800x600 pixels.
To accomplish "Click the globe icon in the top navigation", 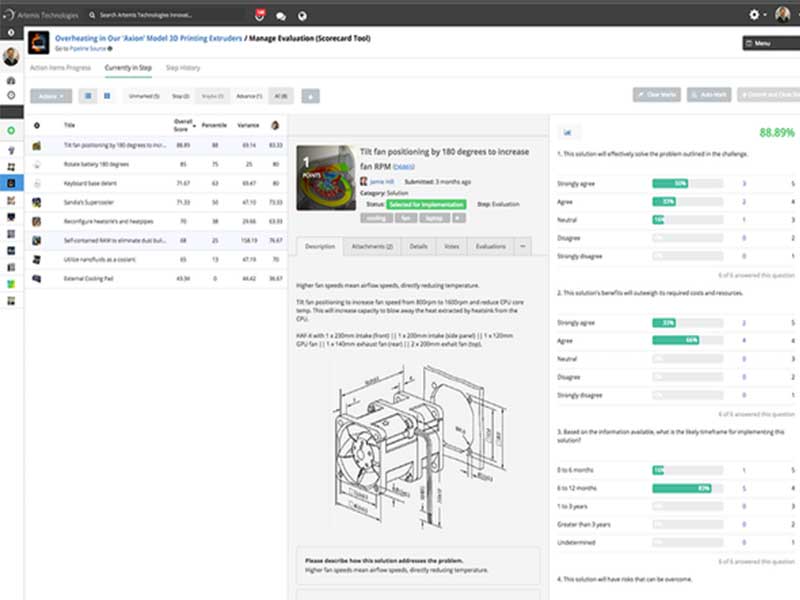I will pyautogui.click(x=303, y=15).
